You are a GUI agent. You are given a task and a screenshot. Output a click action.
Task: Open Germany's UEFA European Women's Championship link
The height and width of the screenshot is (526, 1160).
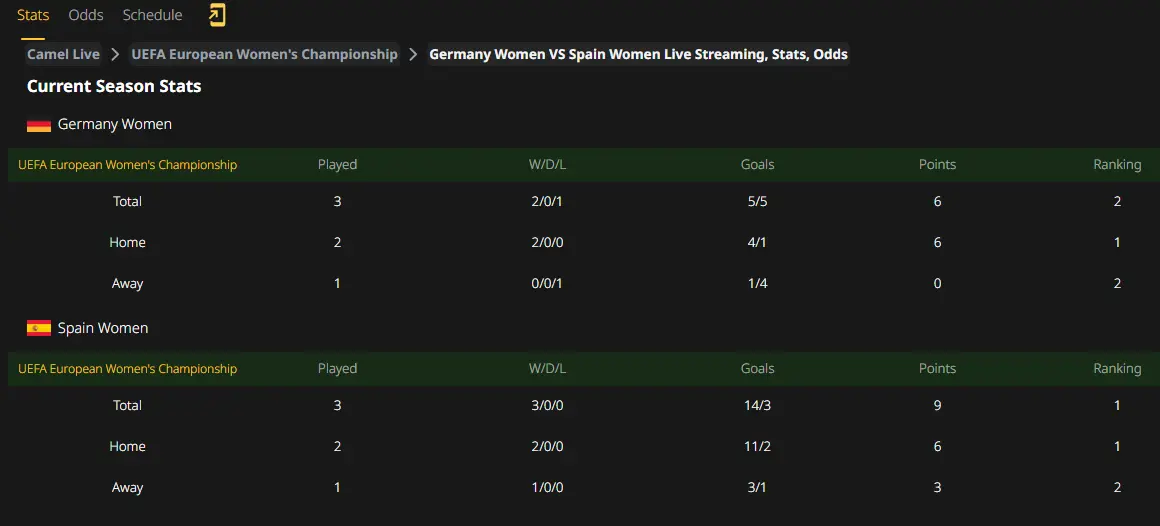pyautogui.click(x=127, y=165)
